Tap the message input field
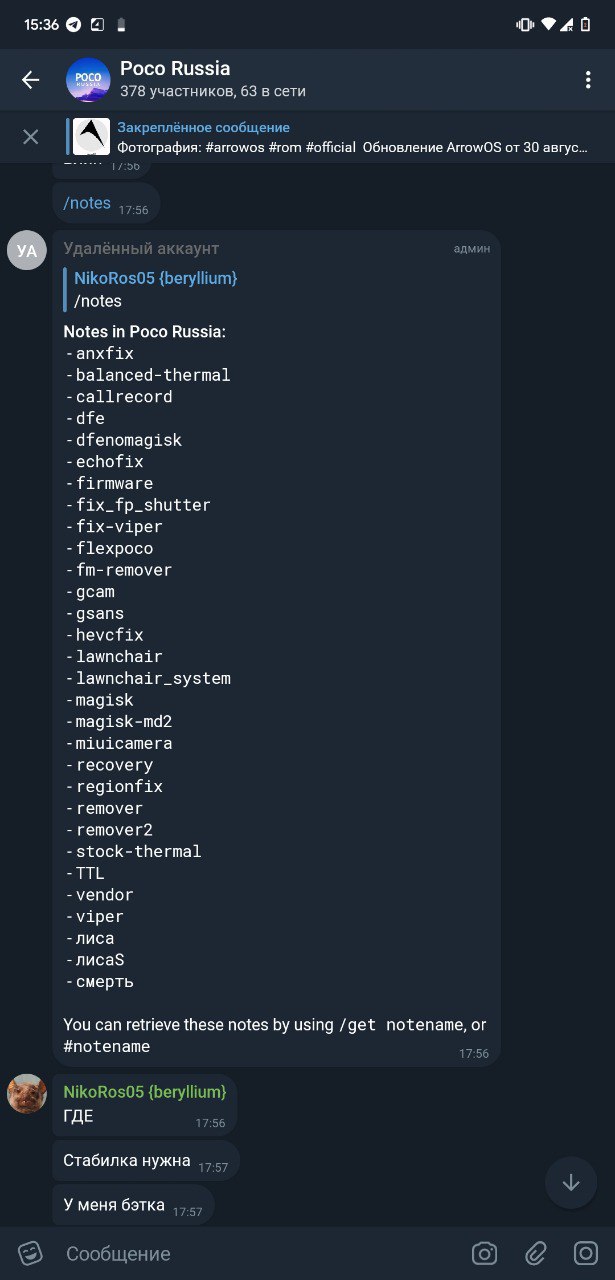The height and width of the screenshot is (1280, 615). pyautogui.click(x=260, y=1253)
